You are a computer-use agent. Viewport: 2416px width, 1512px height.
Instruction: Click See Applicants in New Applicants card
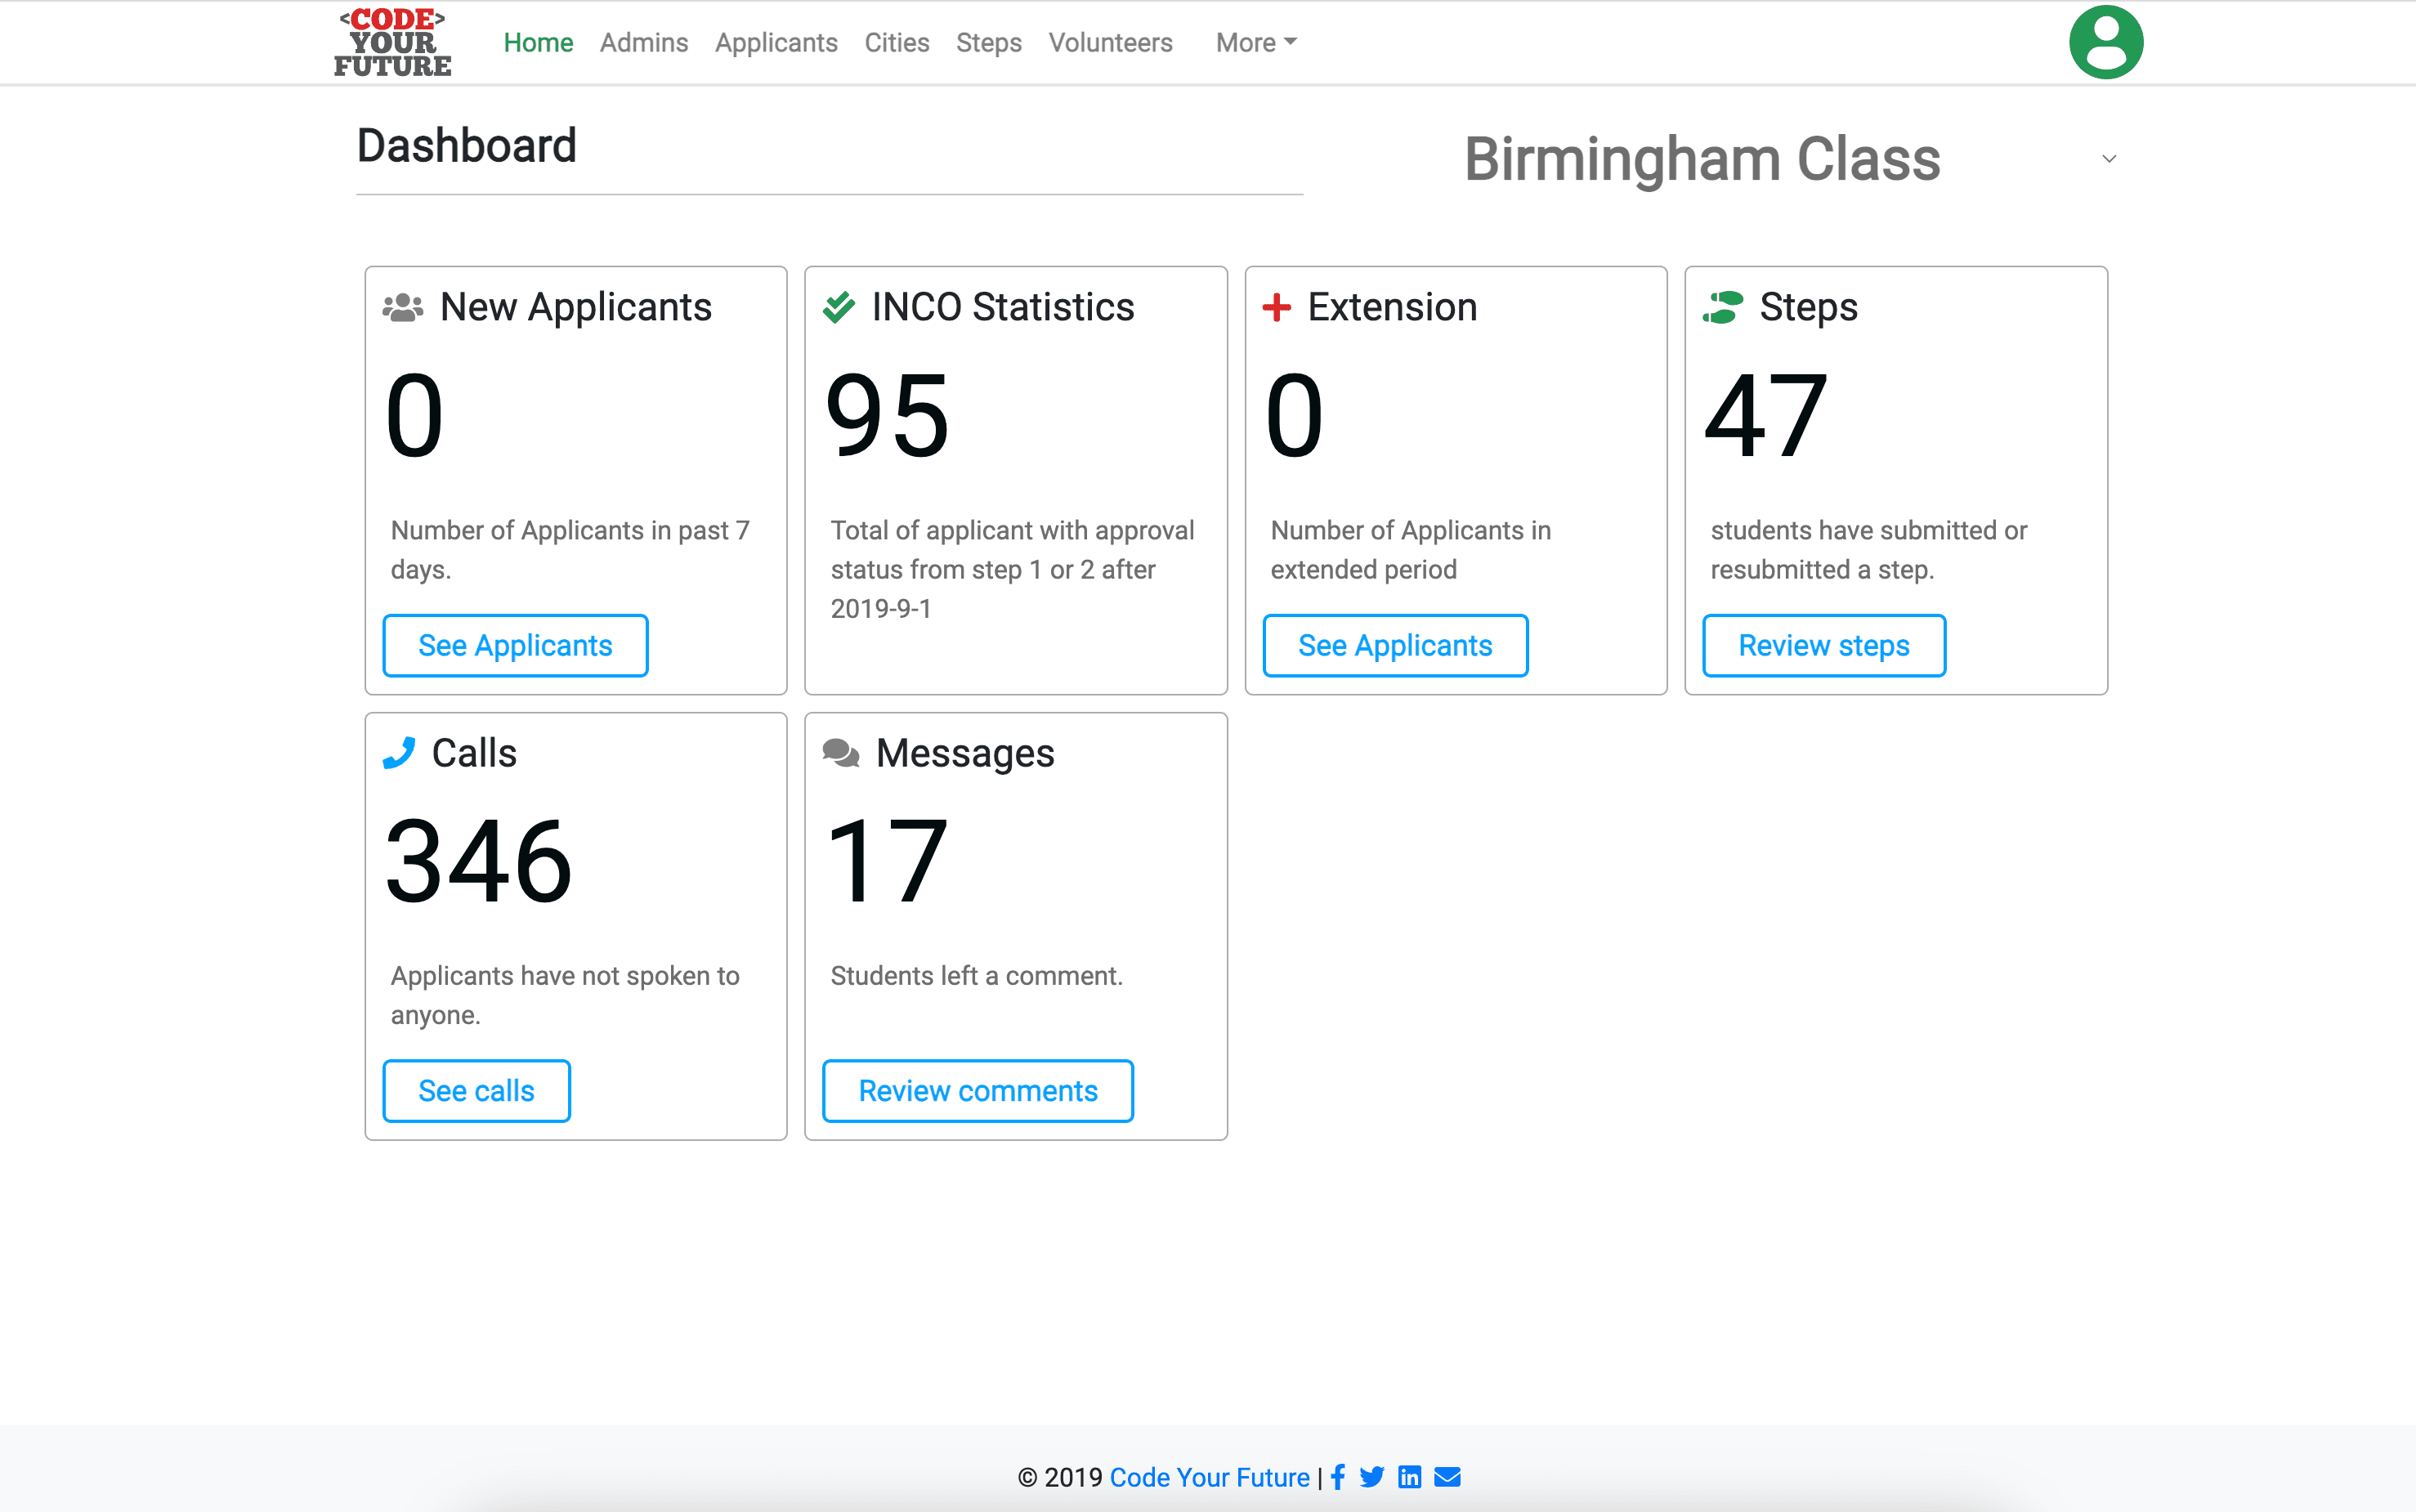tap(515, 645)
